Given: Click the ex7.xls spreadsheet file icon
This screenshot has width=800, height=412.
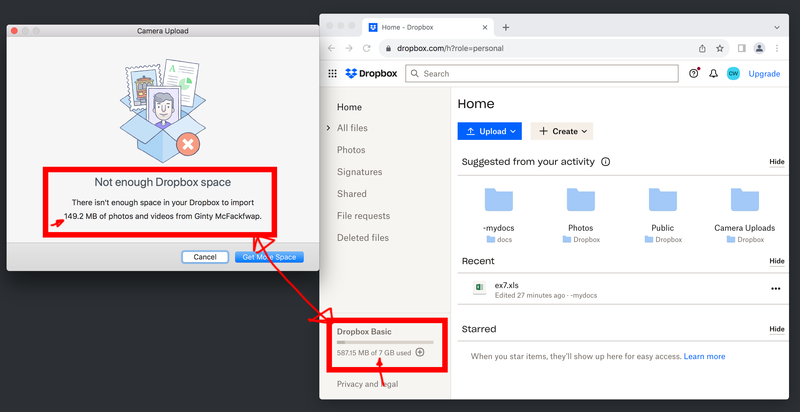Looking at the screenshot, I should pyautogui.click(x=479, y=288).
